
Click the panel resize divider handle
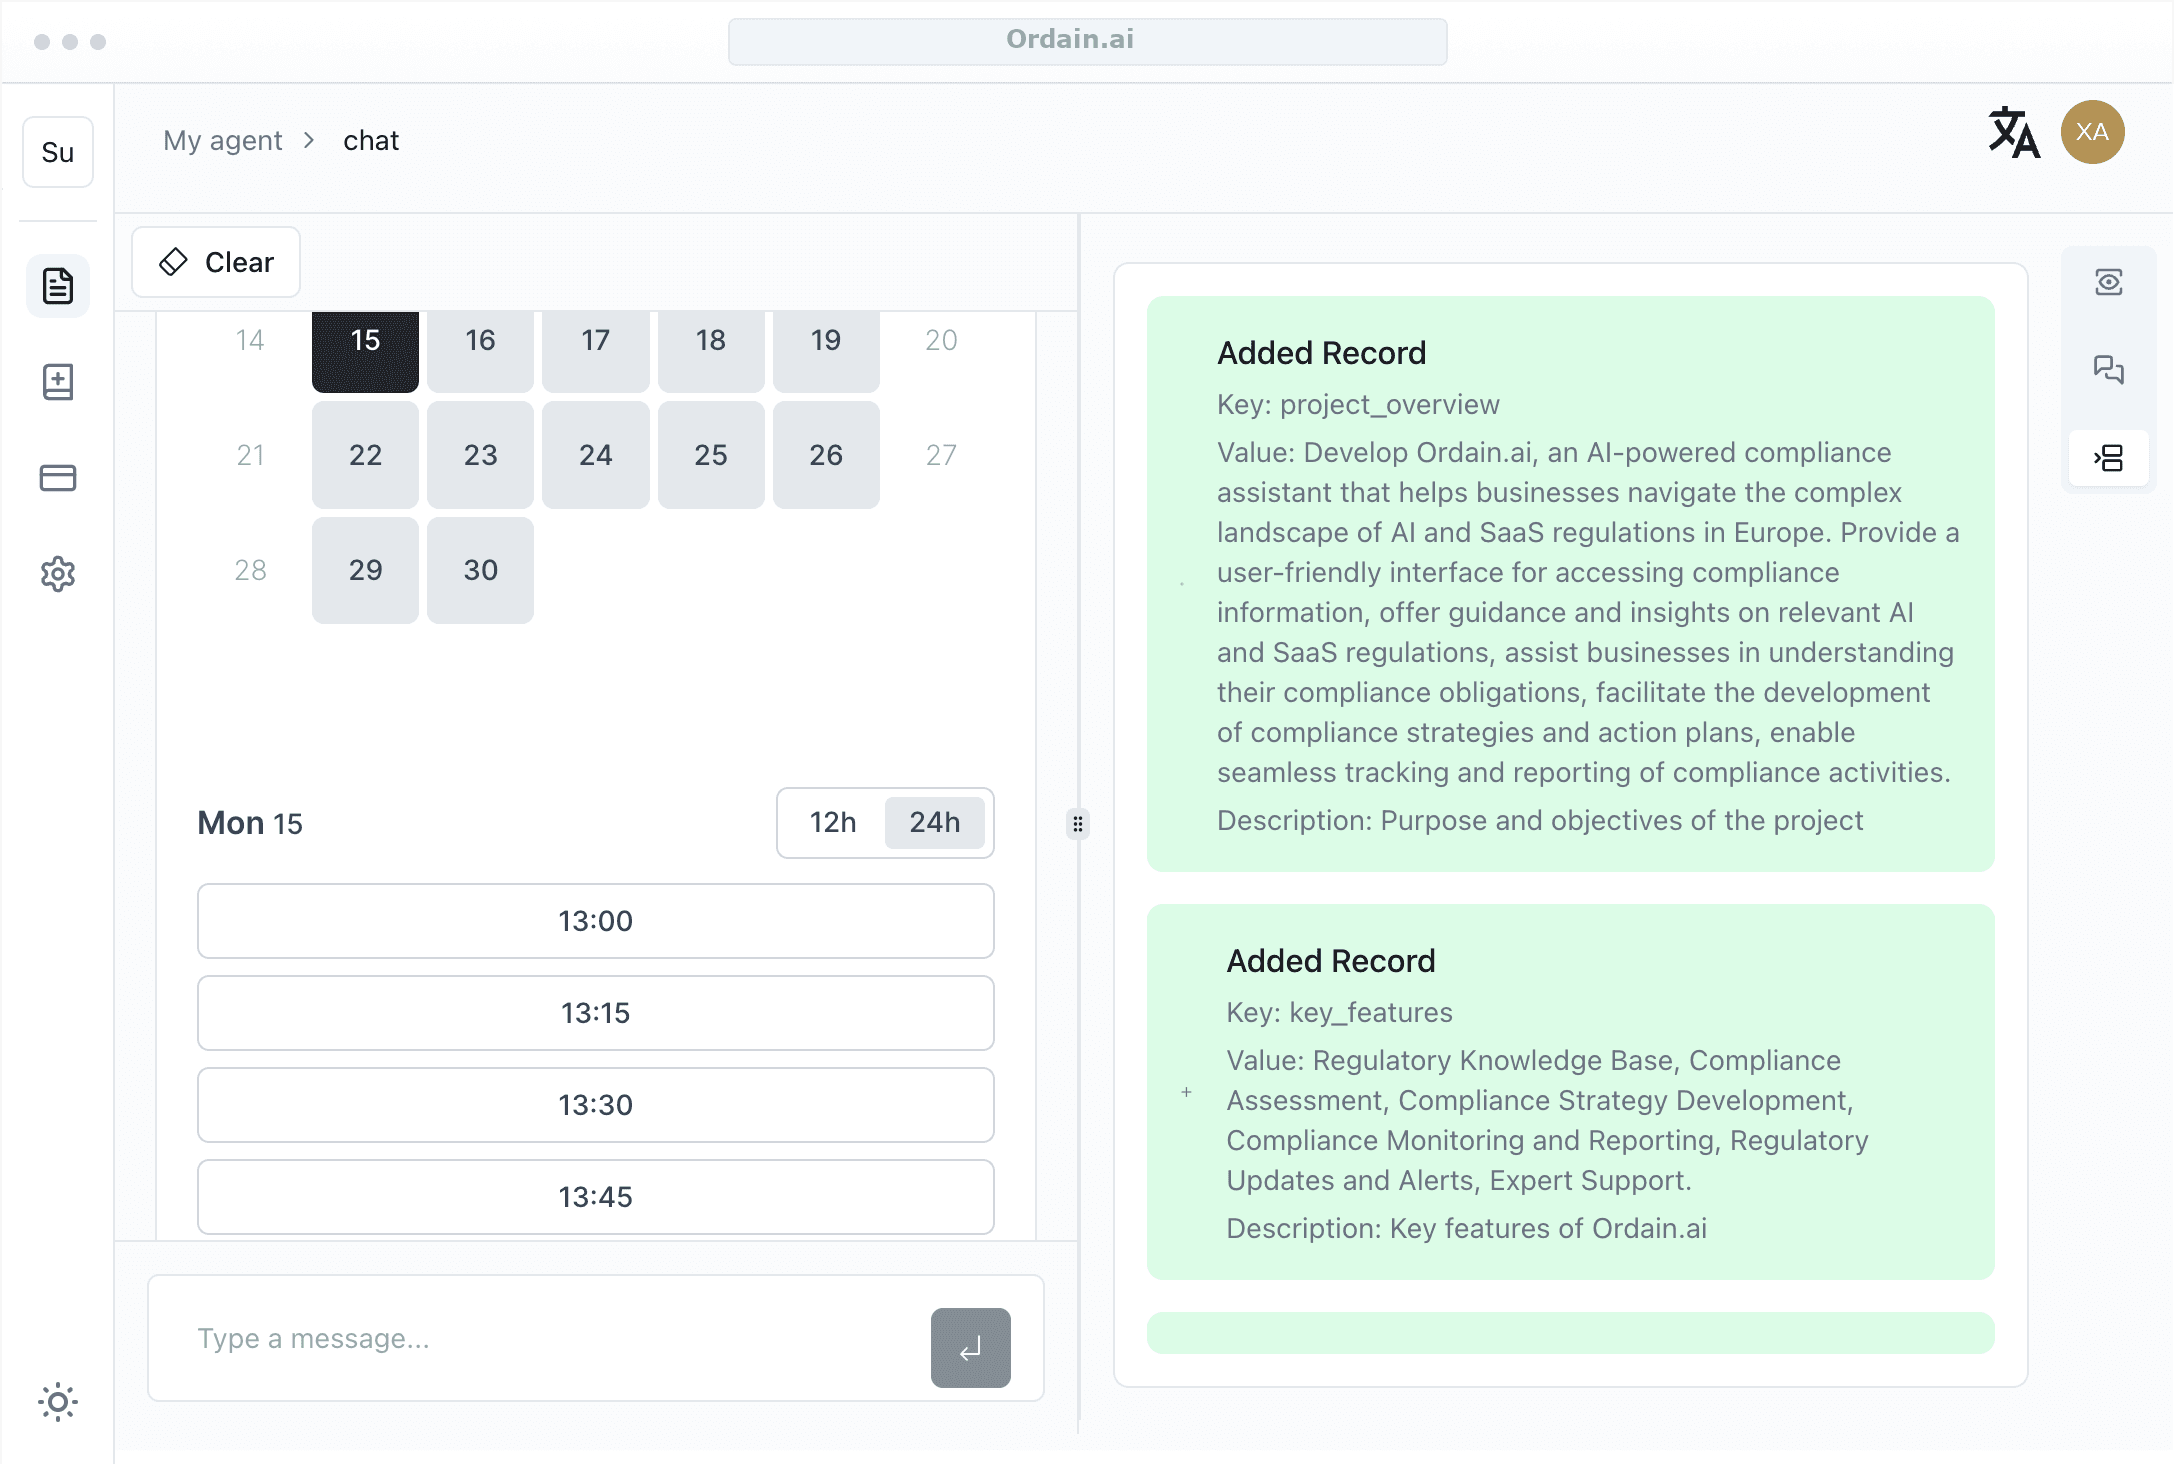click(1077, 824)
